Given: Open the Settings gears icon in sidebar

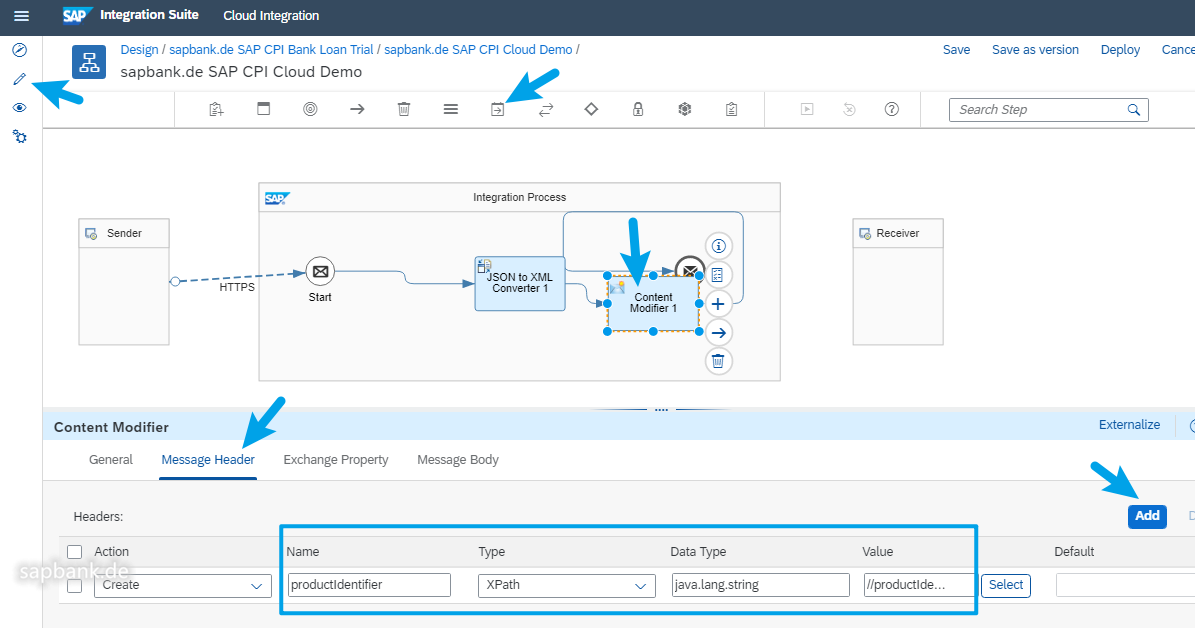Looking at the screenshot, I should (x=20, y=136).
